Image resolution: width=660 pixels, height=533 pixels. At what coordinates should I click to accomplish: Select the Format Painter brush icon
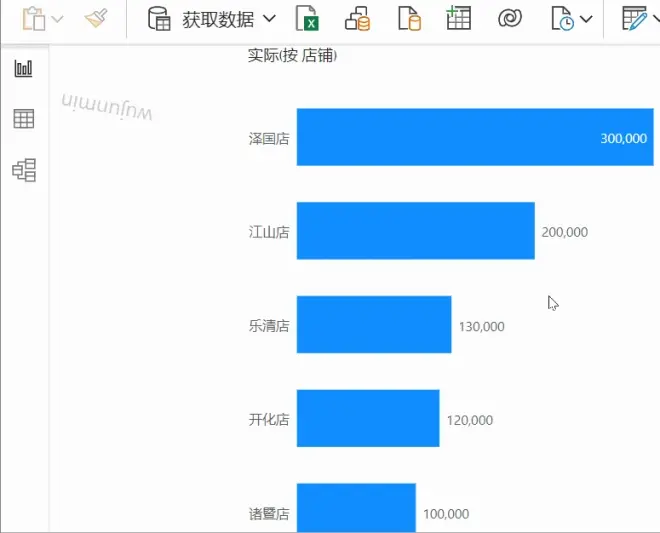click(96, 18)
